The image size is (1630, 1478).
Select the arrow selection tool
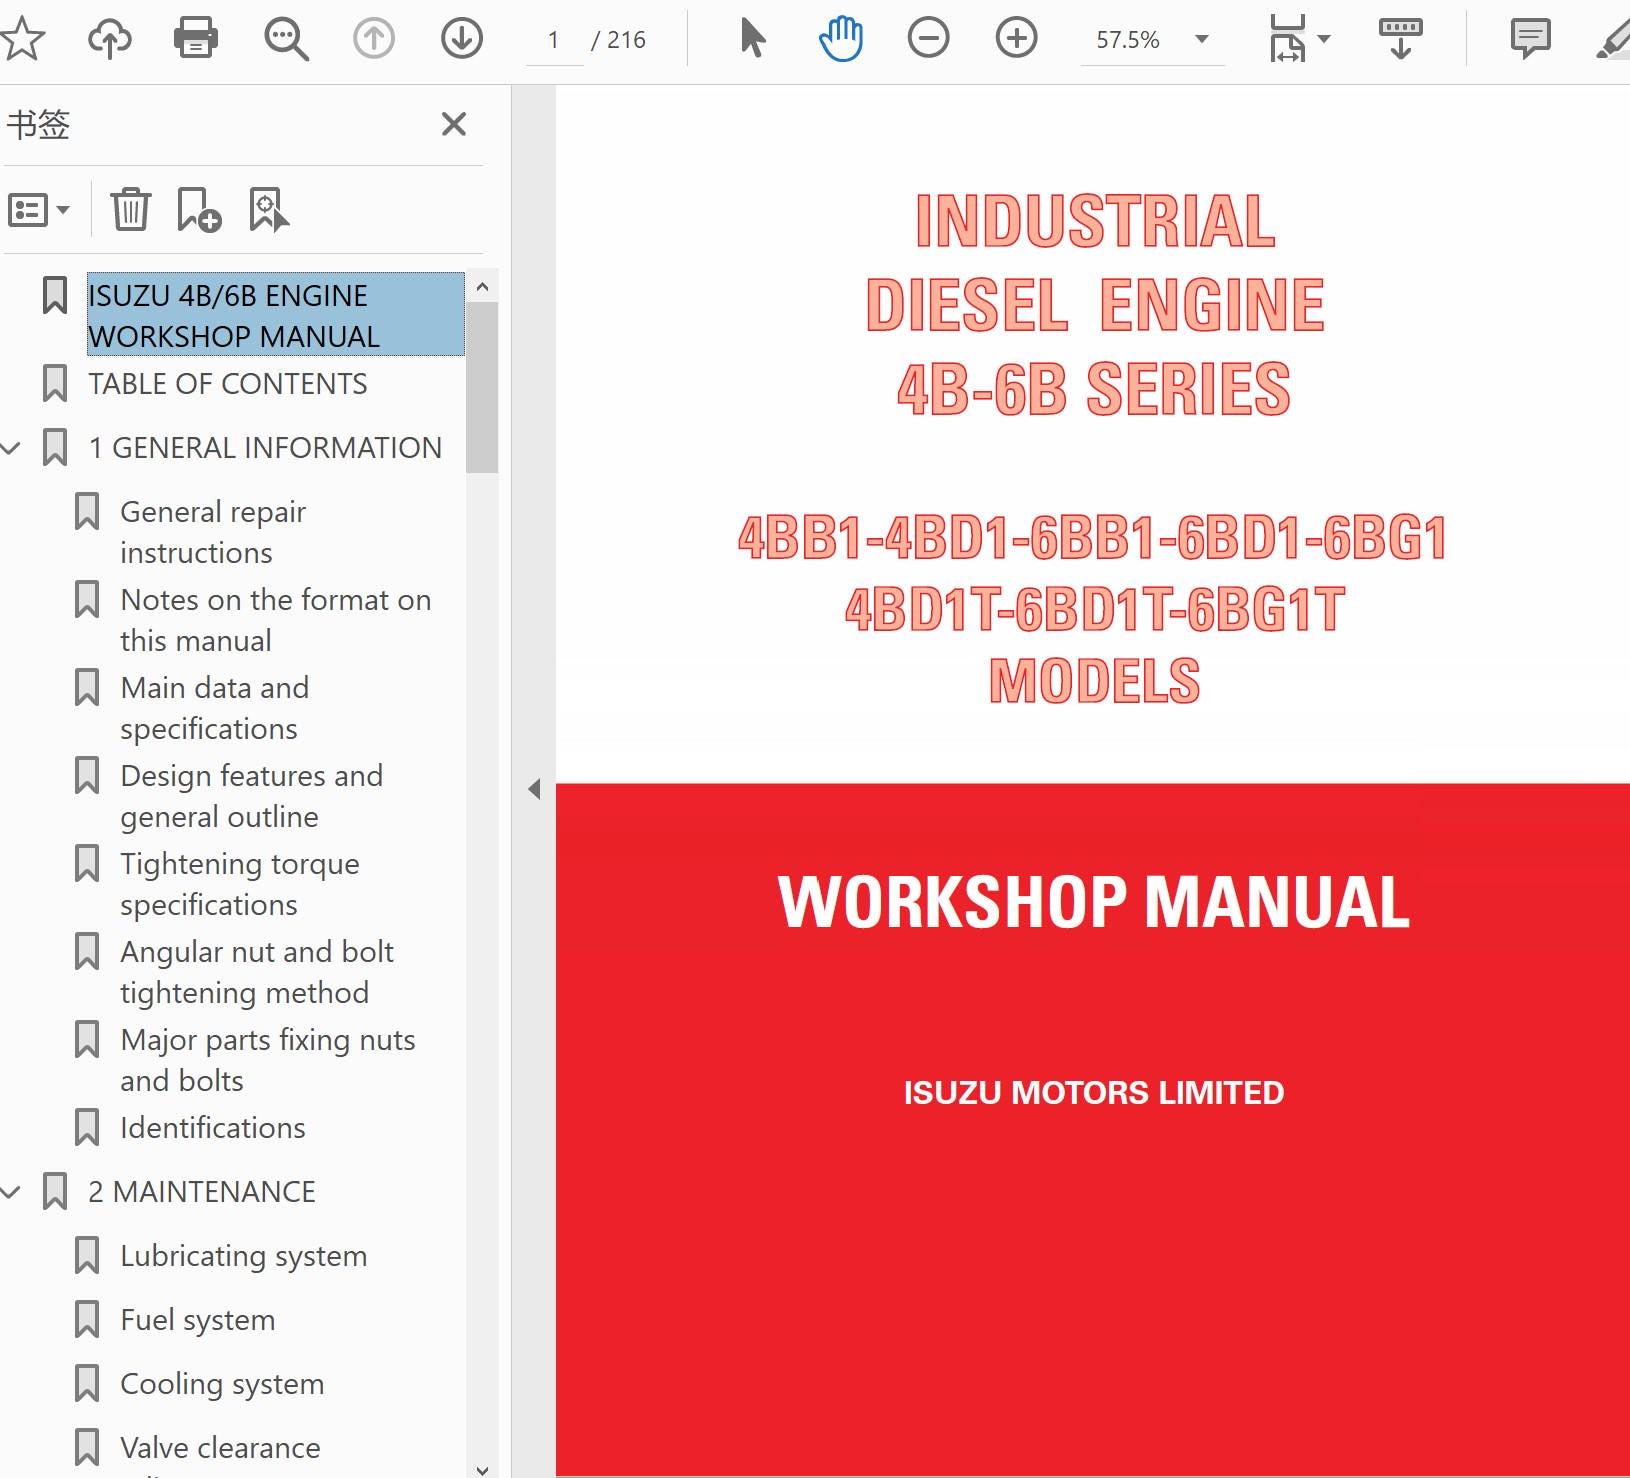point(752,39)
